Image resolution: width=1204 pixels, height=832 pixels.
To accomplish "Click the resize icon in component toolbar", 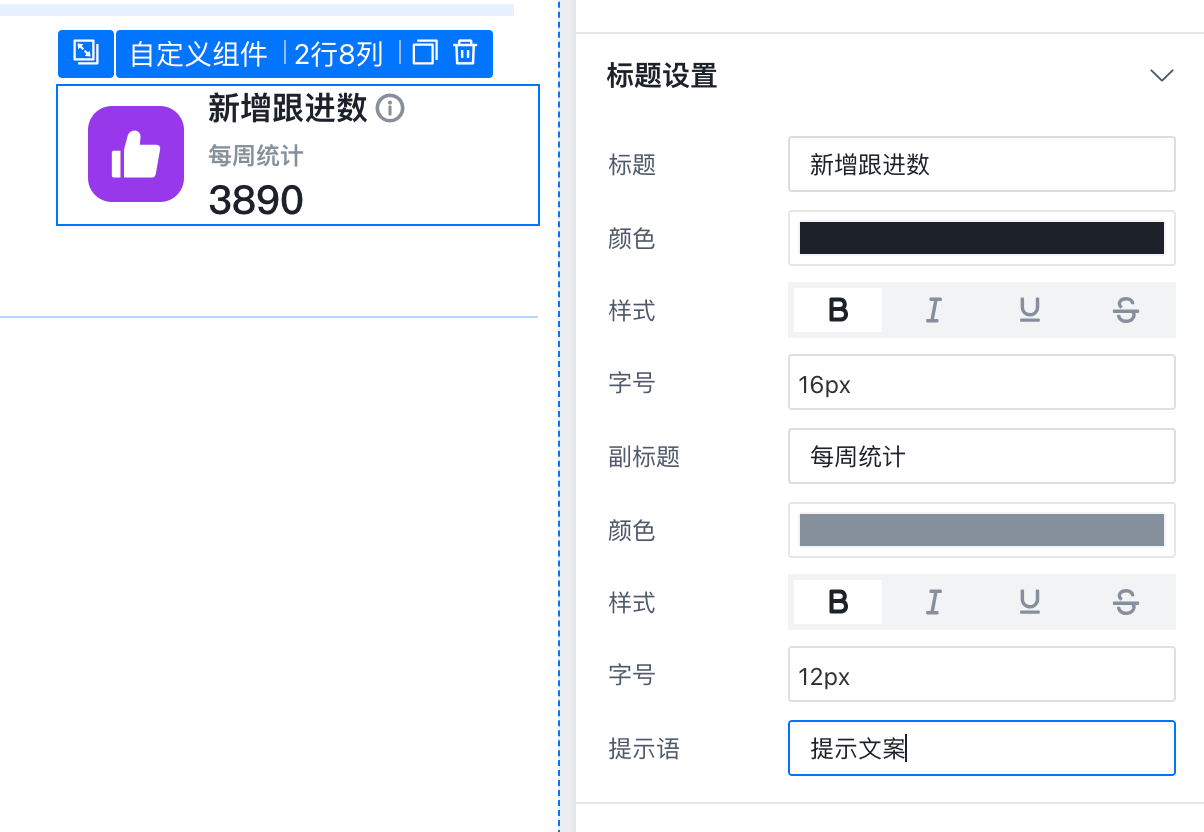I will click(86, 53).
